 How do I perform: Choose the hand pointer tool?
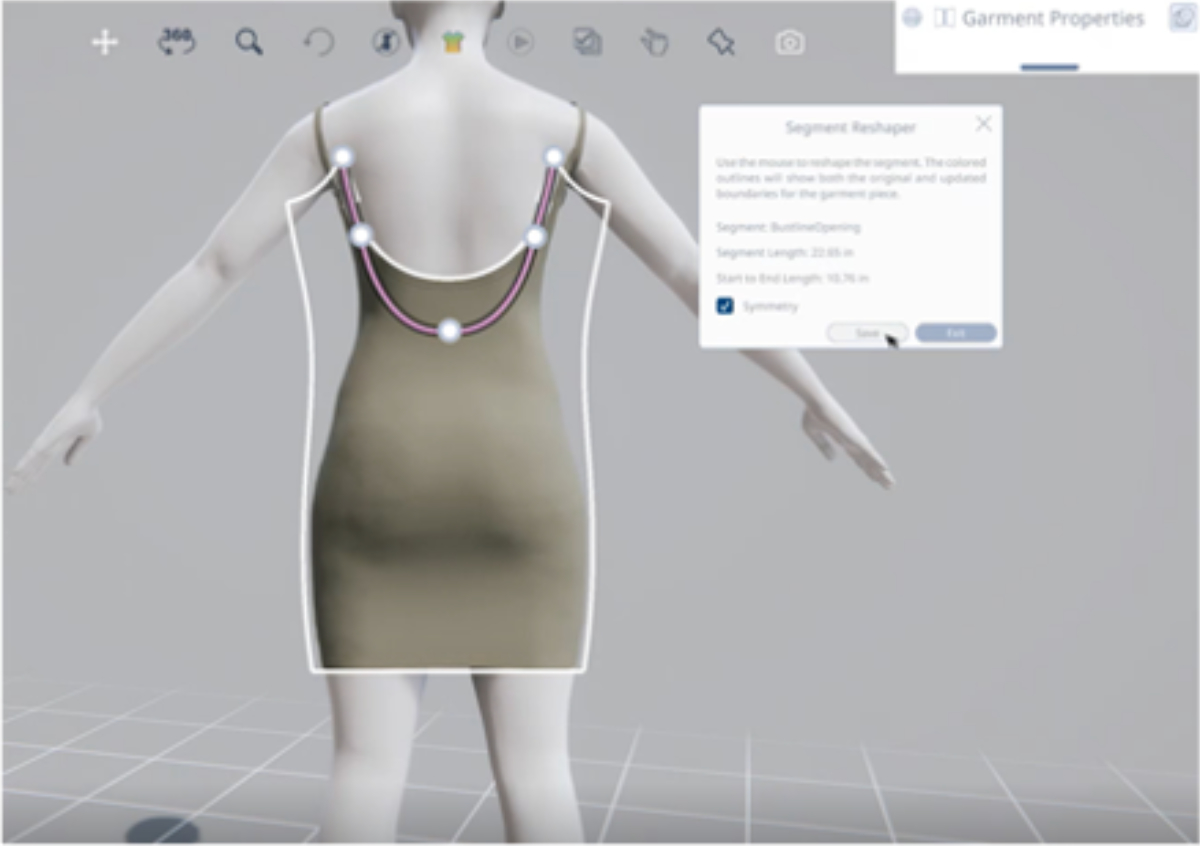654,42
